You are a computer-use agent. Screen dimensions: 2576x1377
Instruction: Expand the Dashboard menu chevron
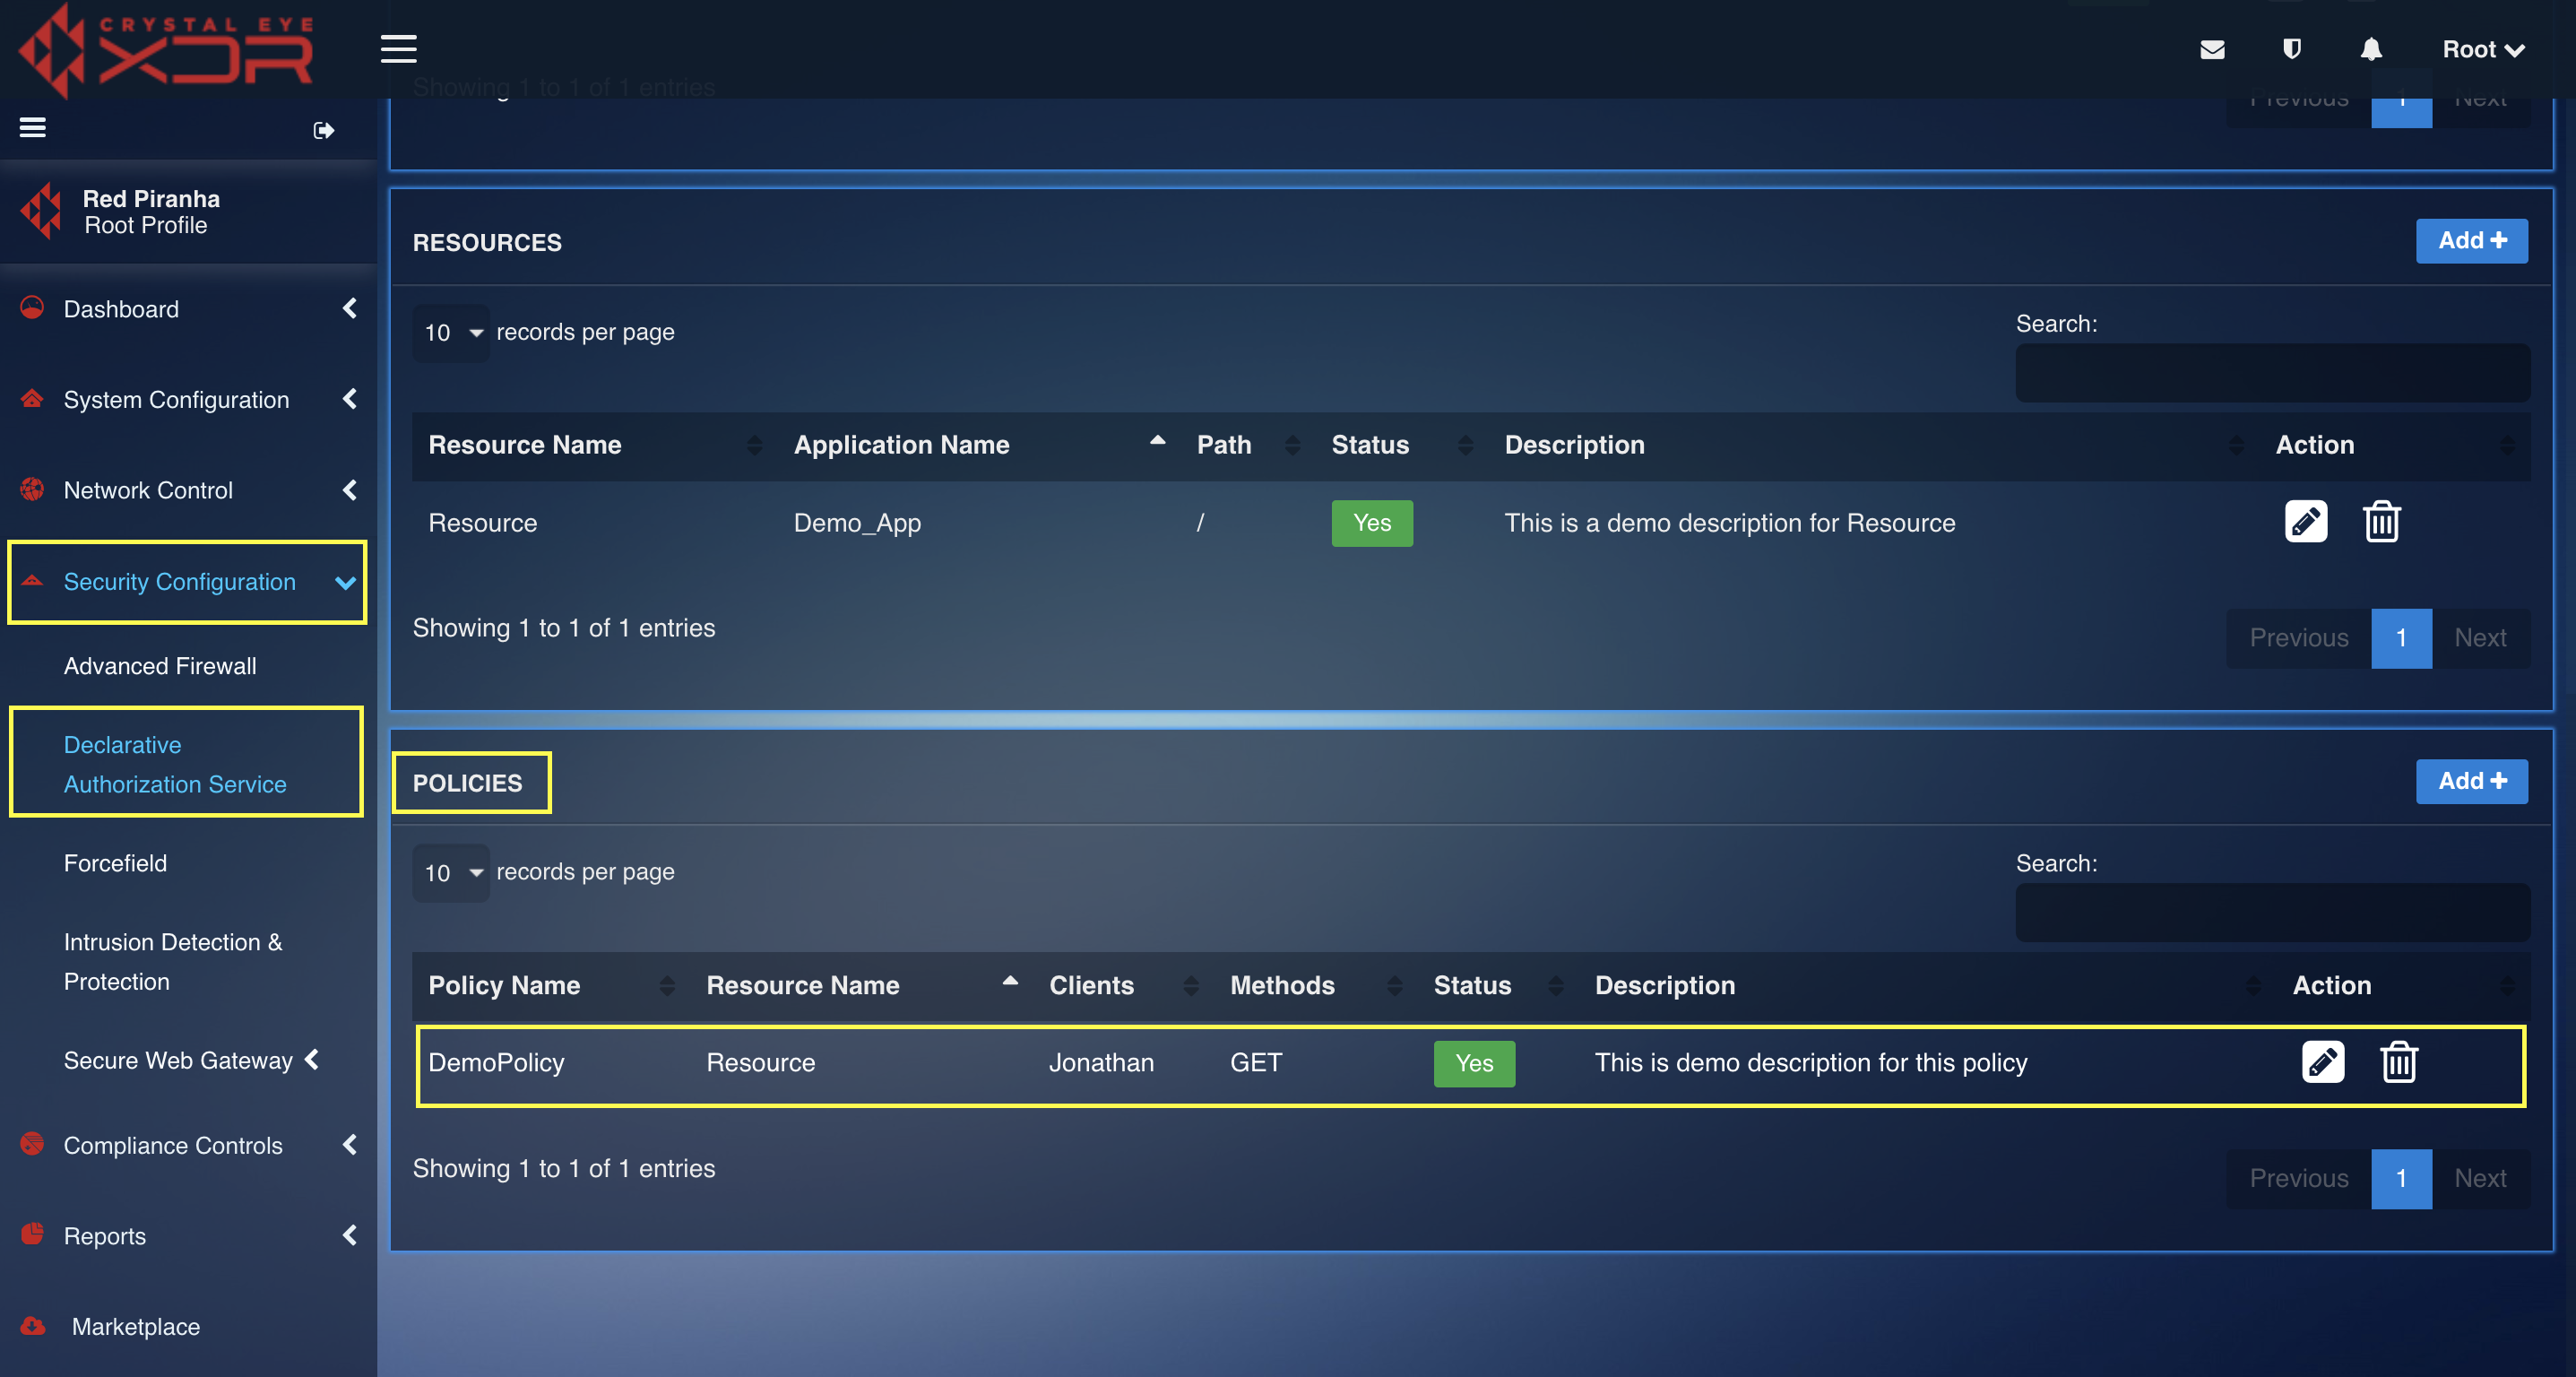coord(349,308)
